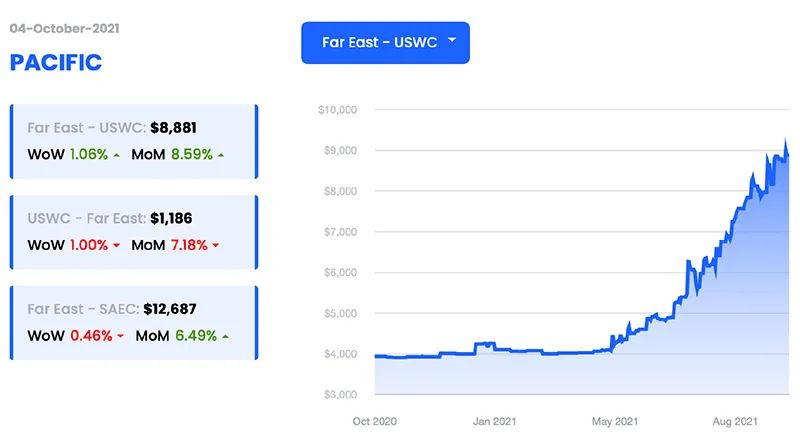Click the May 2021 marker on chart axis
Image resolution: width=800 pixels, height=435 pixels.
(613, 420)
